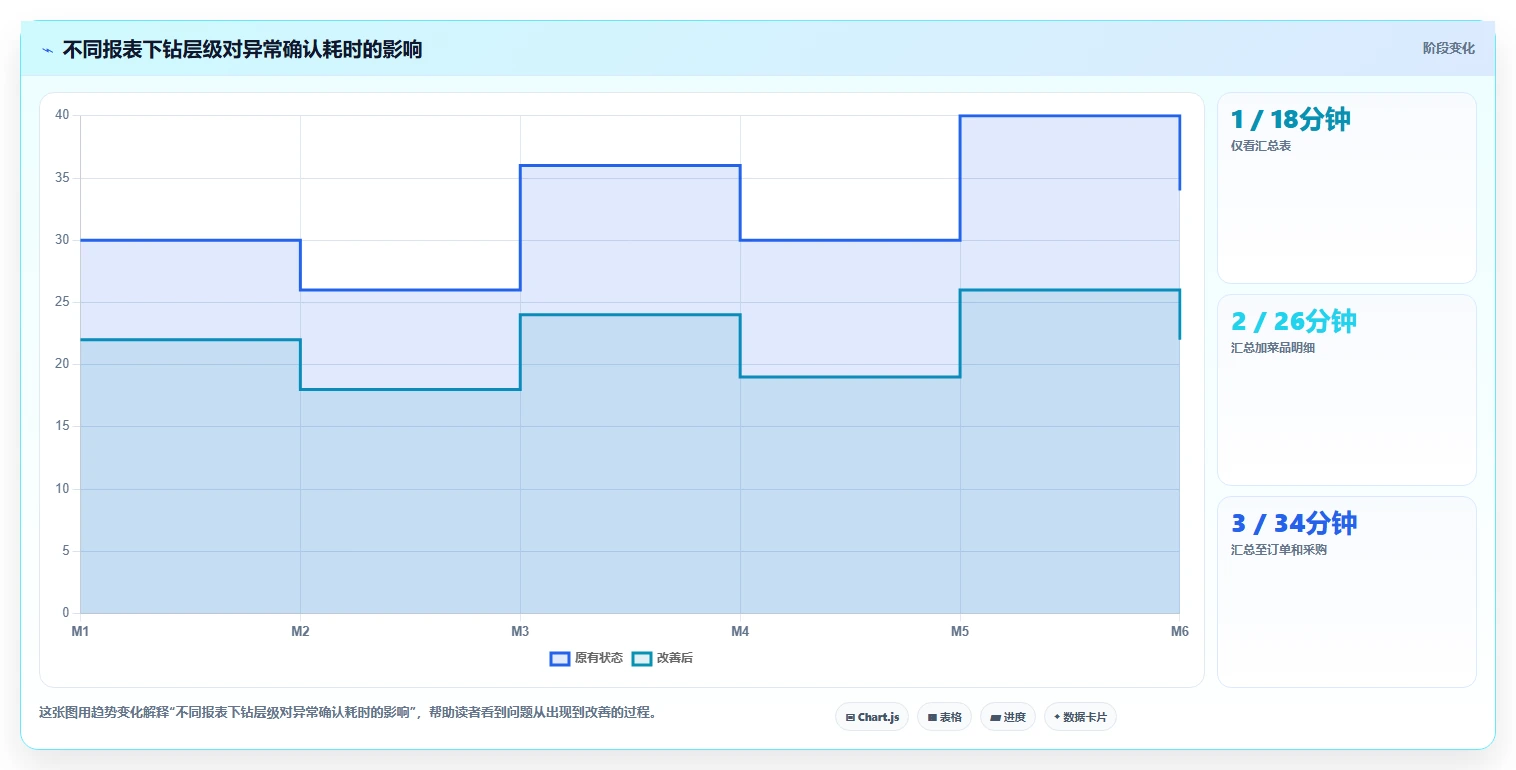Click the 数据卡片 tag
1516x770 pixels.
tap(1080, 717)
